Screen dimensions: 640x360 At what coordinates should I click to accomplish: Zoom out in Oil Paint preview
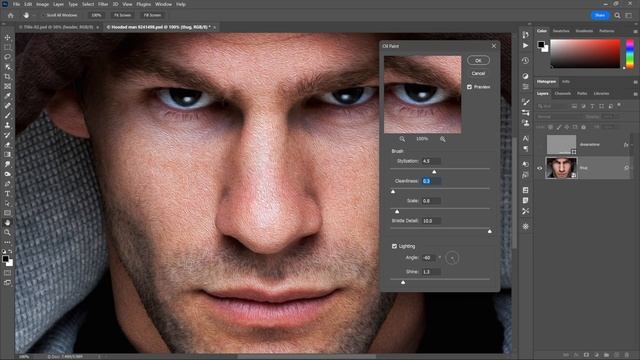click(402, 139)
